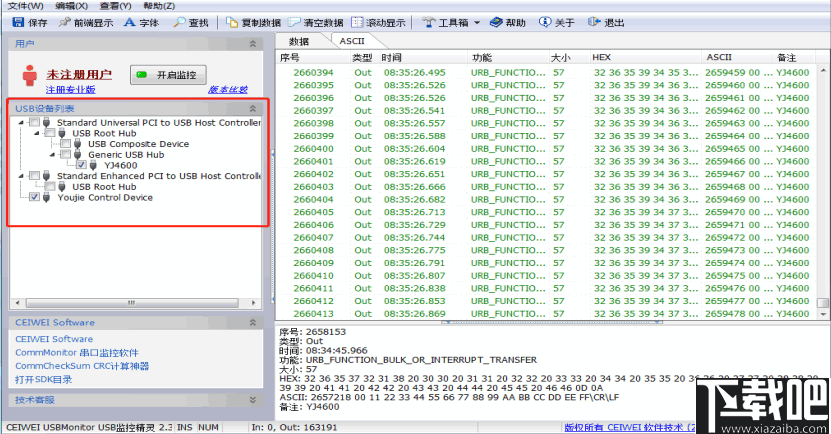Open the CommMonitor 串口监控软件 link
The height and width of the screenshot is (434, 831).
click(77, 352)
